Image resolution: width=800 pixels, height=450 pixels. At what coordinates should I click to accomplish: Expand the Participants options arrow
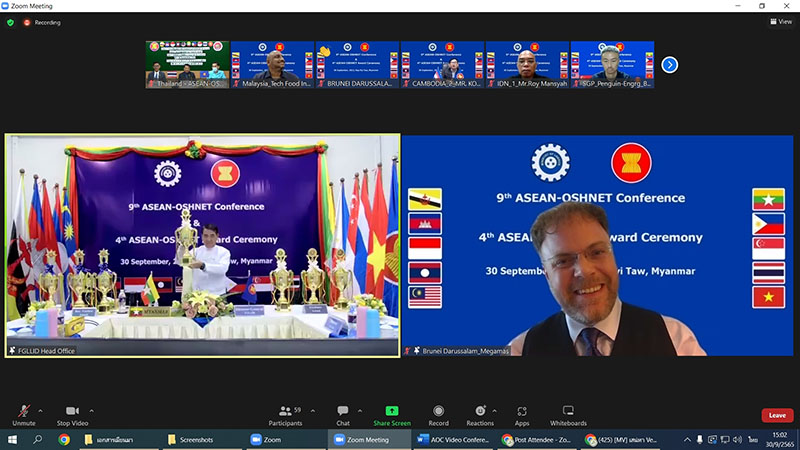pos(310,409)
